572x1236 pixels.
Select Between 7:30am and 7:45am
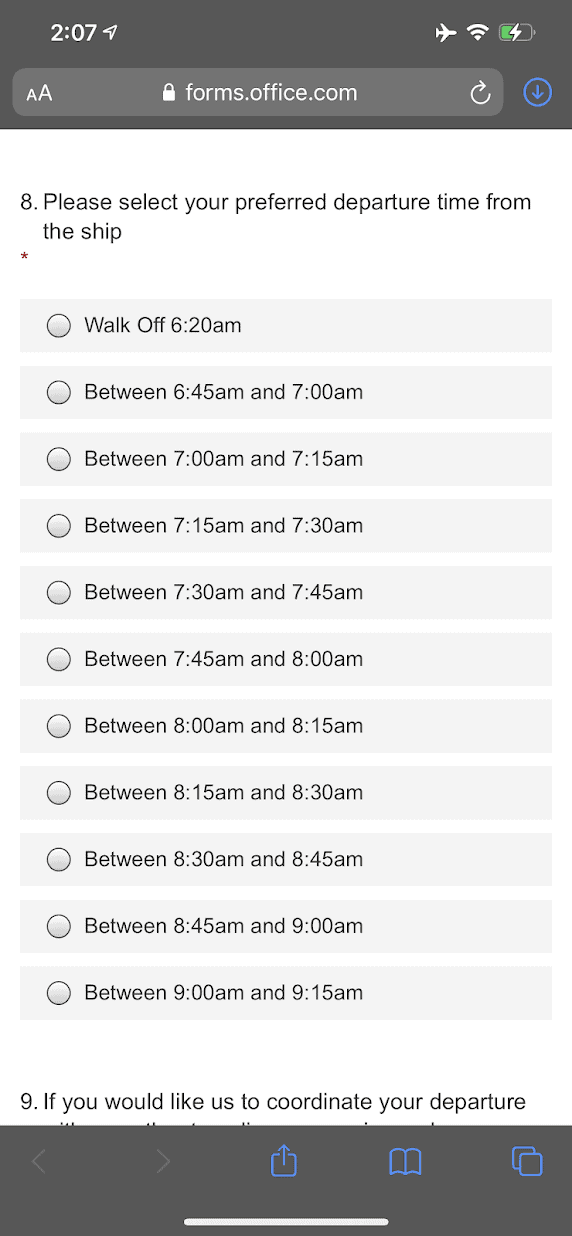286,592
